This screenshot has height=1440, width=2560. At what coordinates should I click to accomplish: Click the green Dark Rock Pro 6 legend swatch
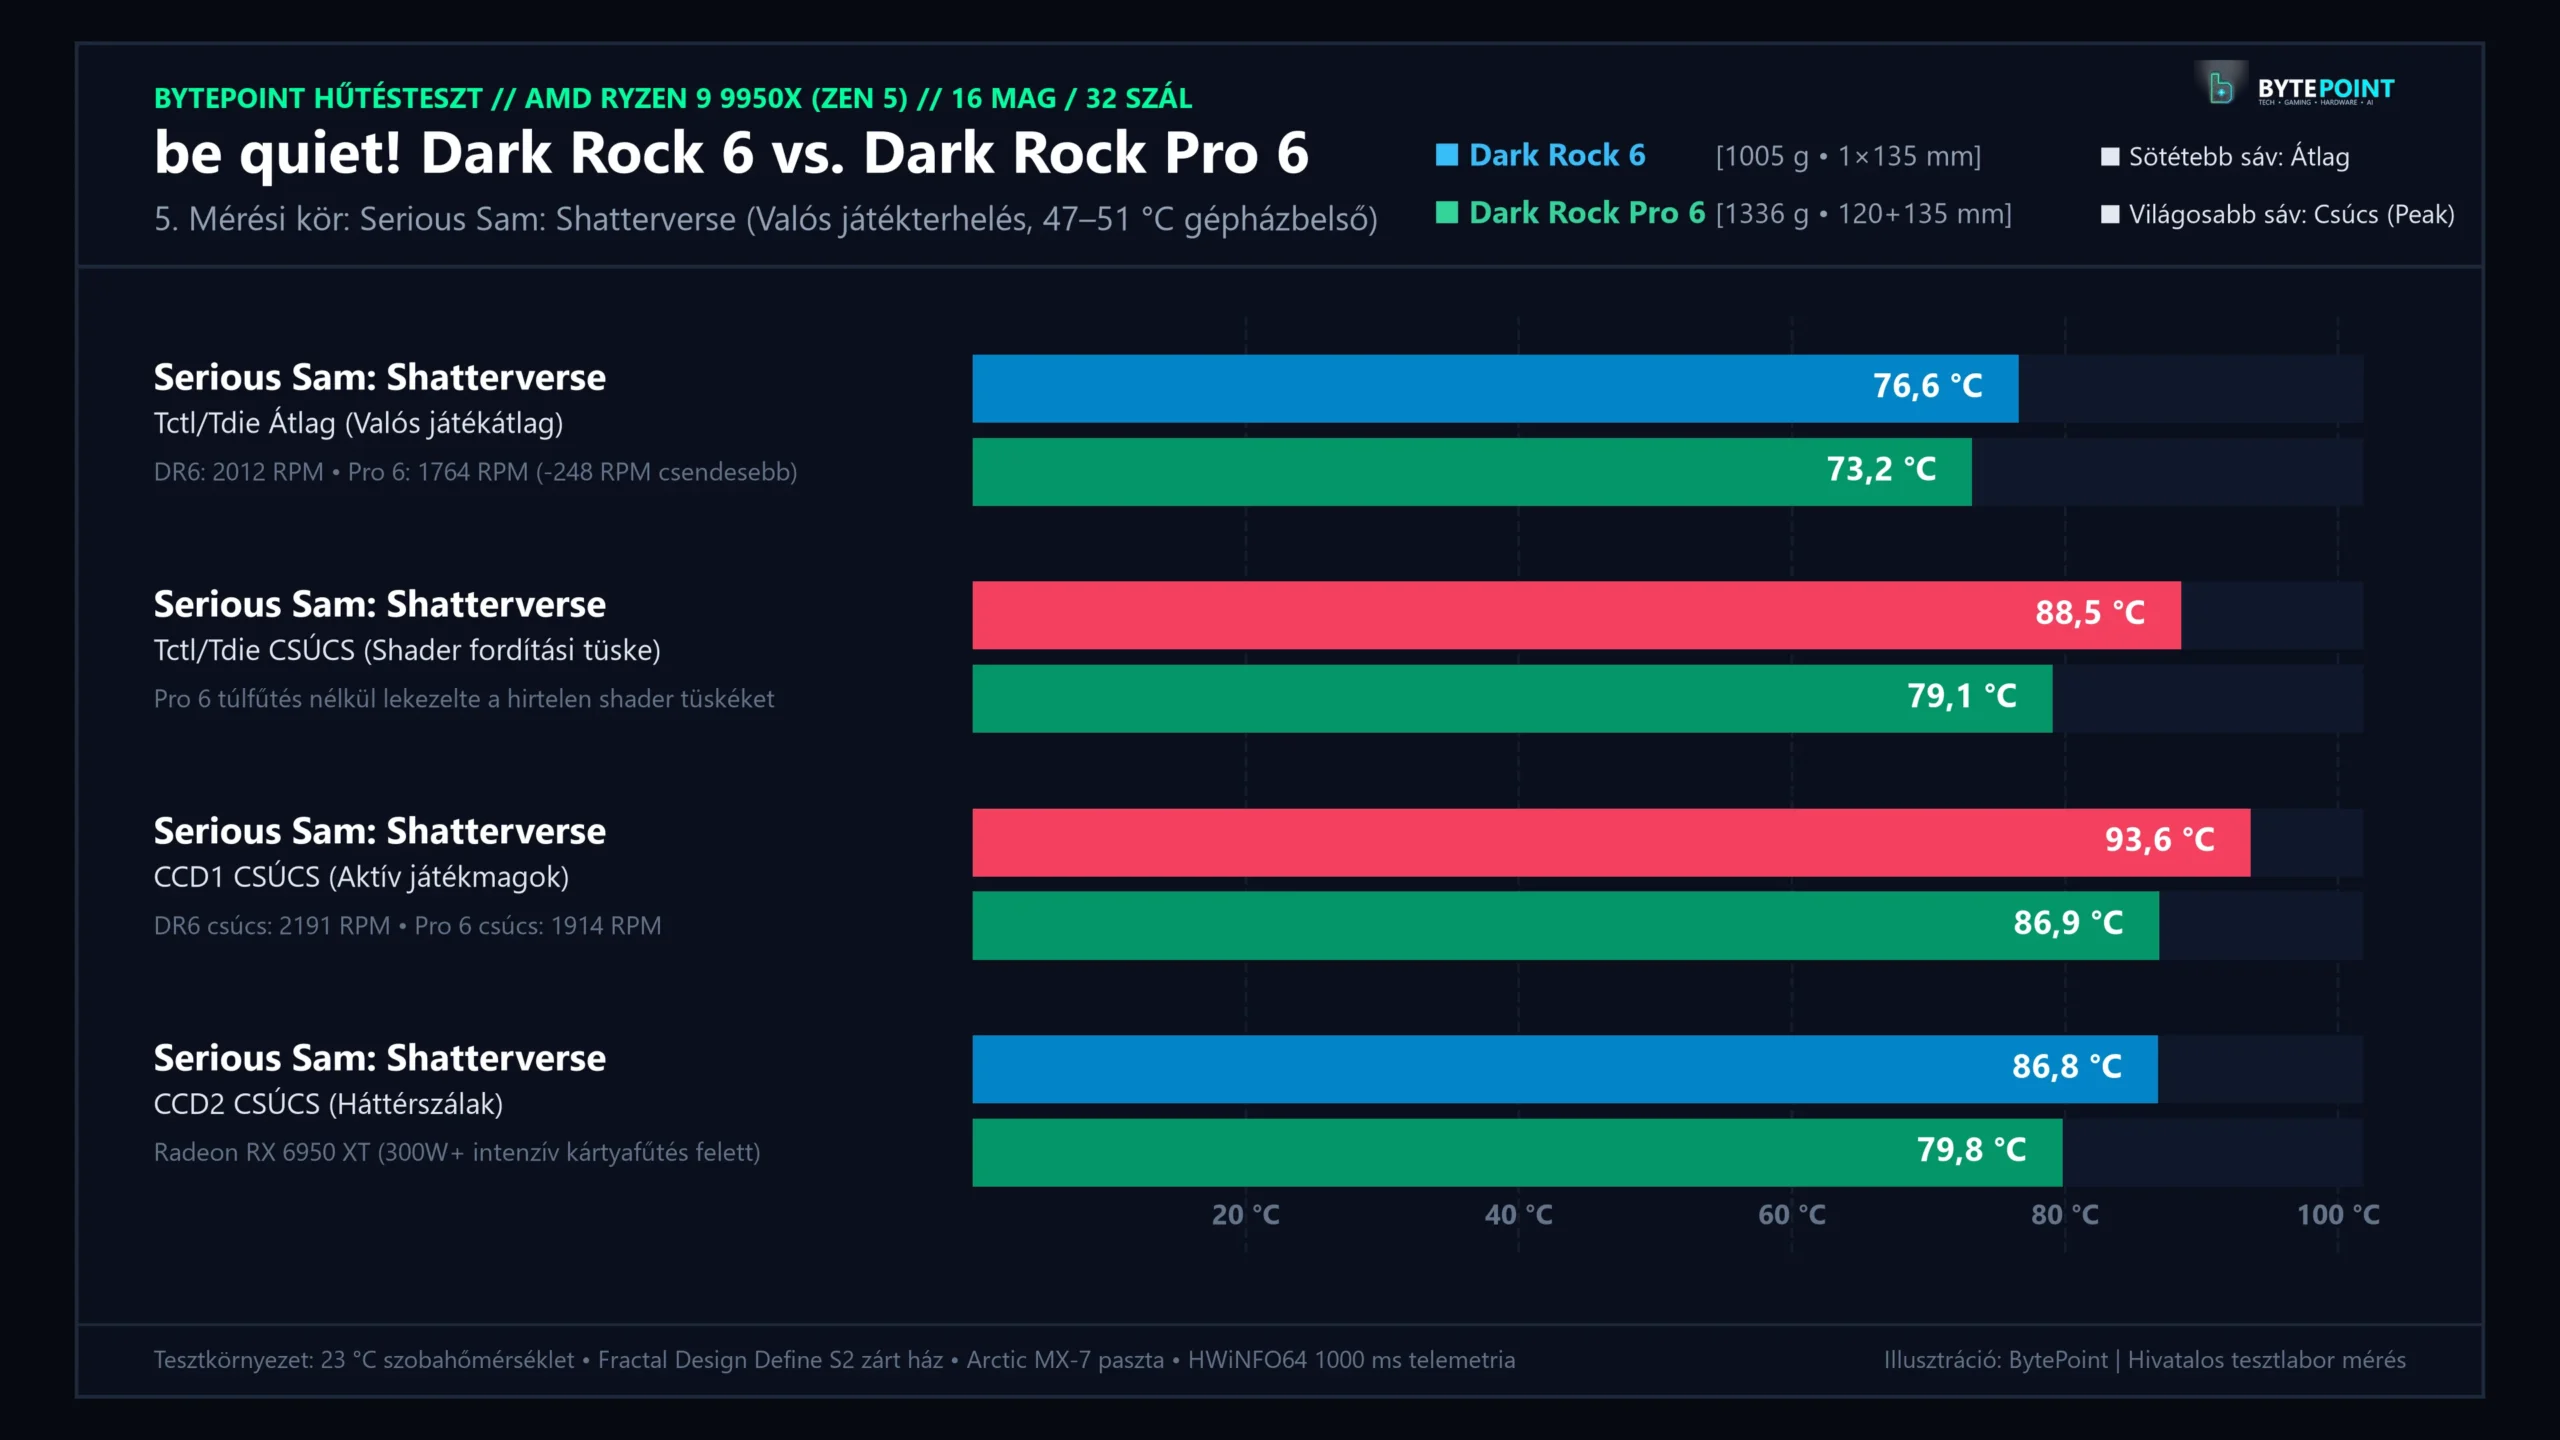click(1446, 212)
